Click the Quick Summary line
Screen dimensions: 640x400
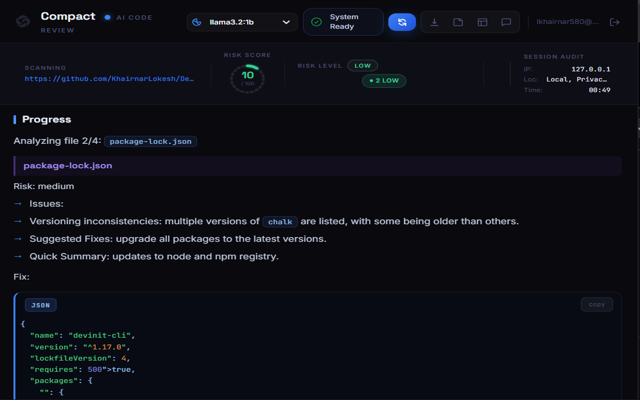pyautogui.click(x=154, y=256)
